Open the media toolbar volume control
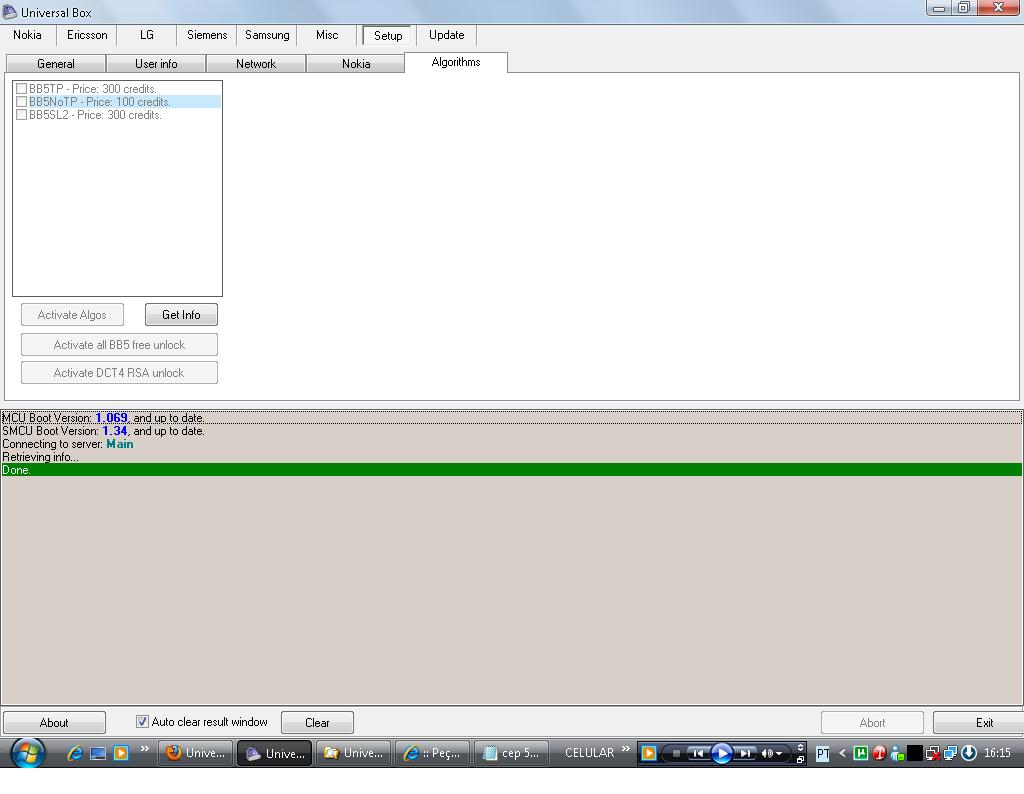1024x794 pixels. click(x=771, y=753)
